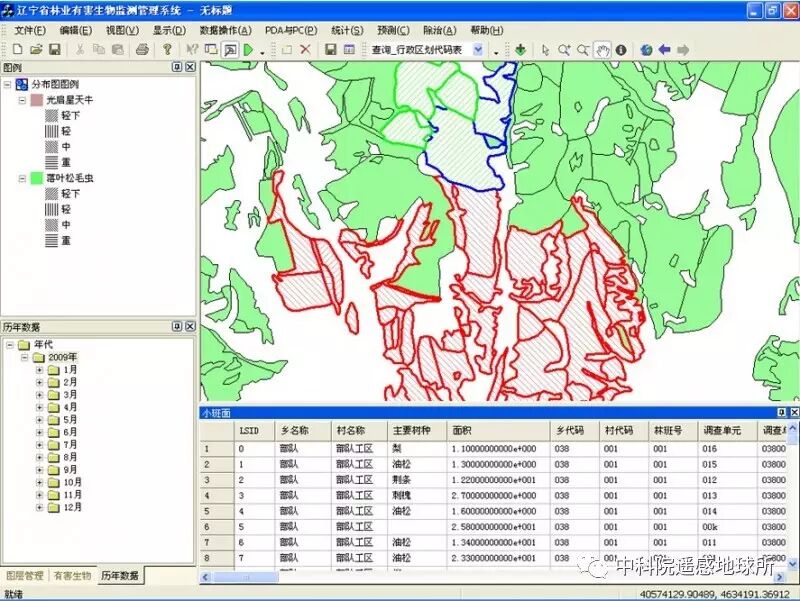The width and height of the screenshot is (800, 601).
Task: Click the Open folder toolbar icon
Action: pyautogui.click(x=36, y=49)
